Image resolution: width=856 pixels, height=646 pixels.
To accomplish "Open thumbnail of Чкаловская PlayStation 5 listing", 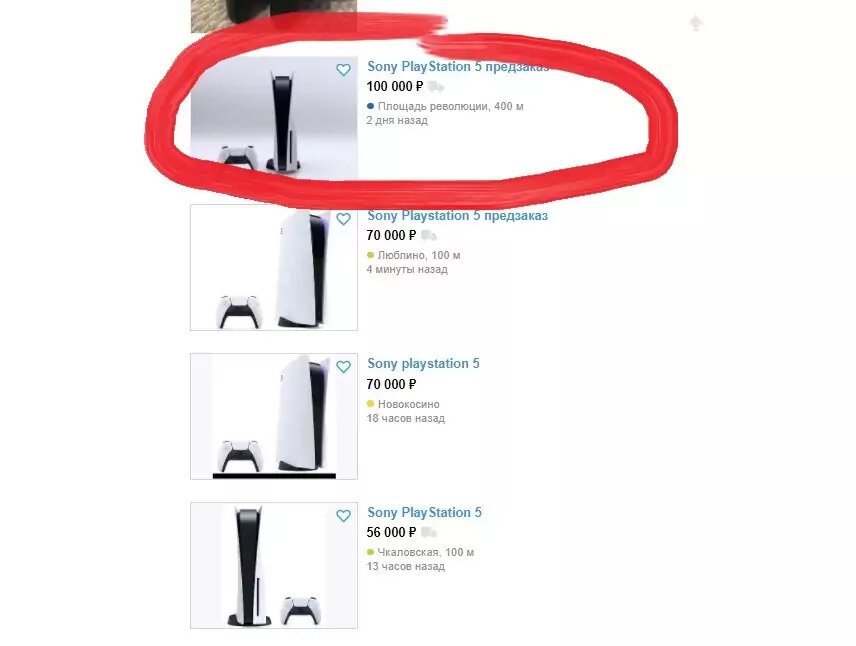I will click(x=274, y=565).
